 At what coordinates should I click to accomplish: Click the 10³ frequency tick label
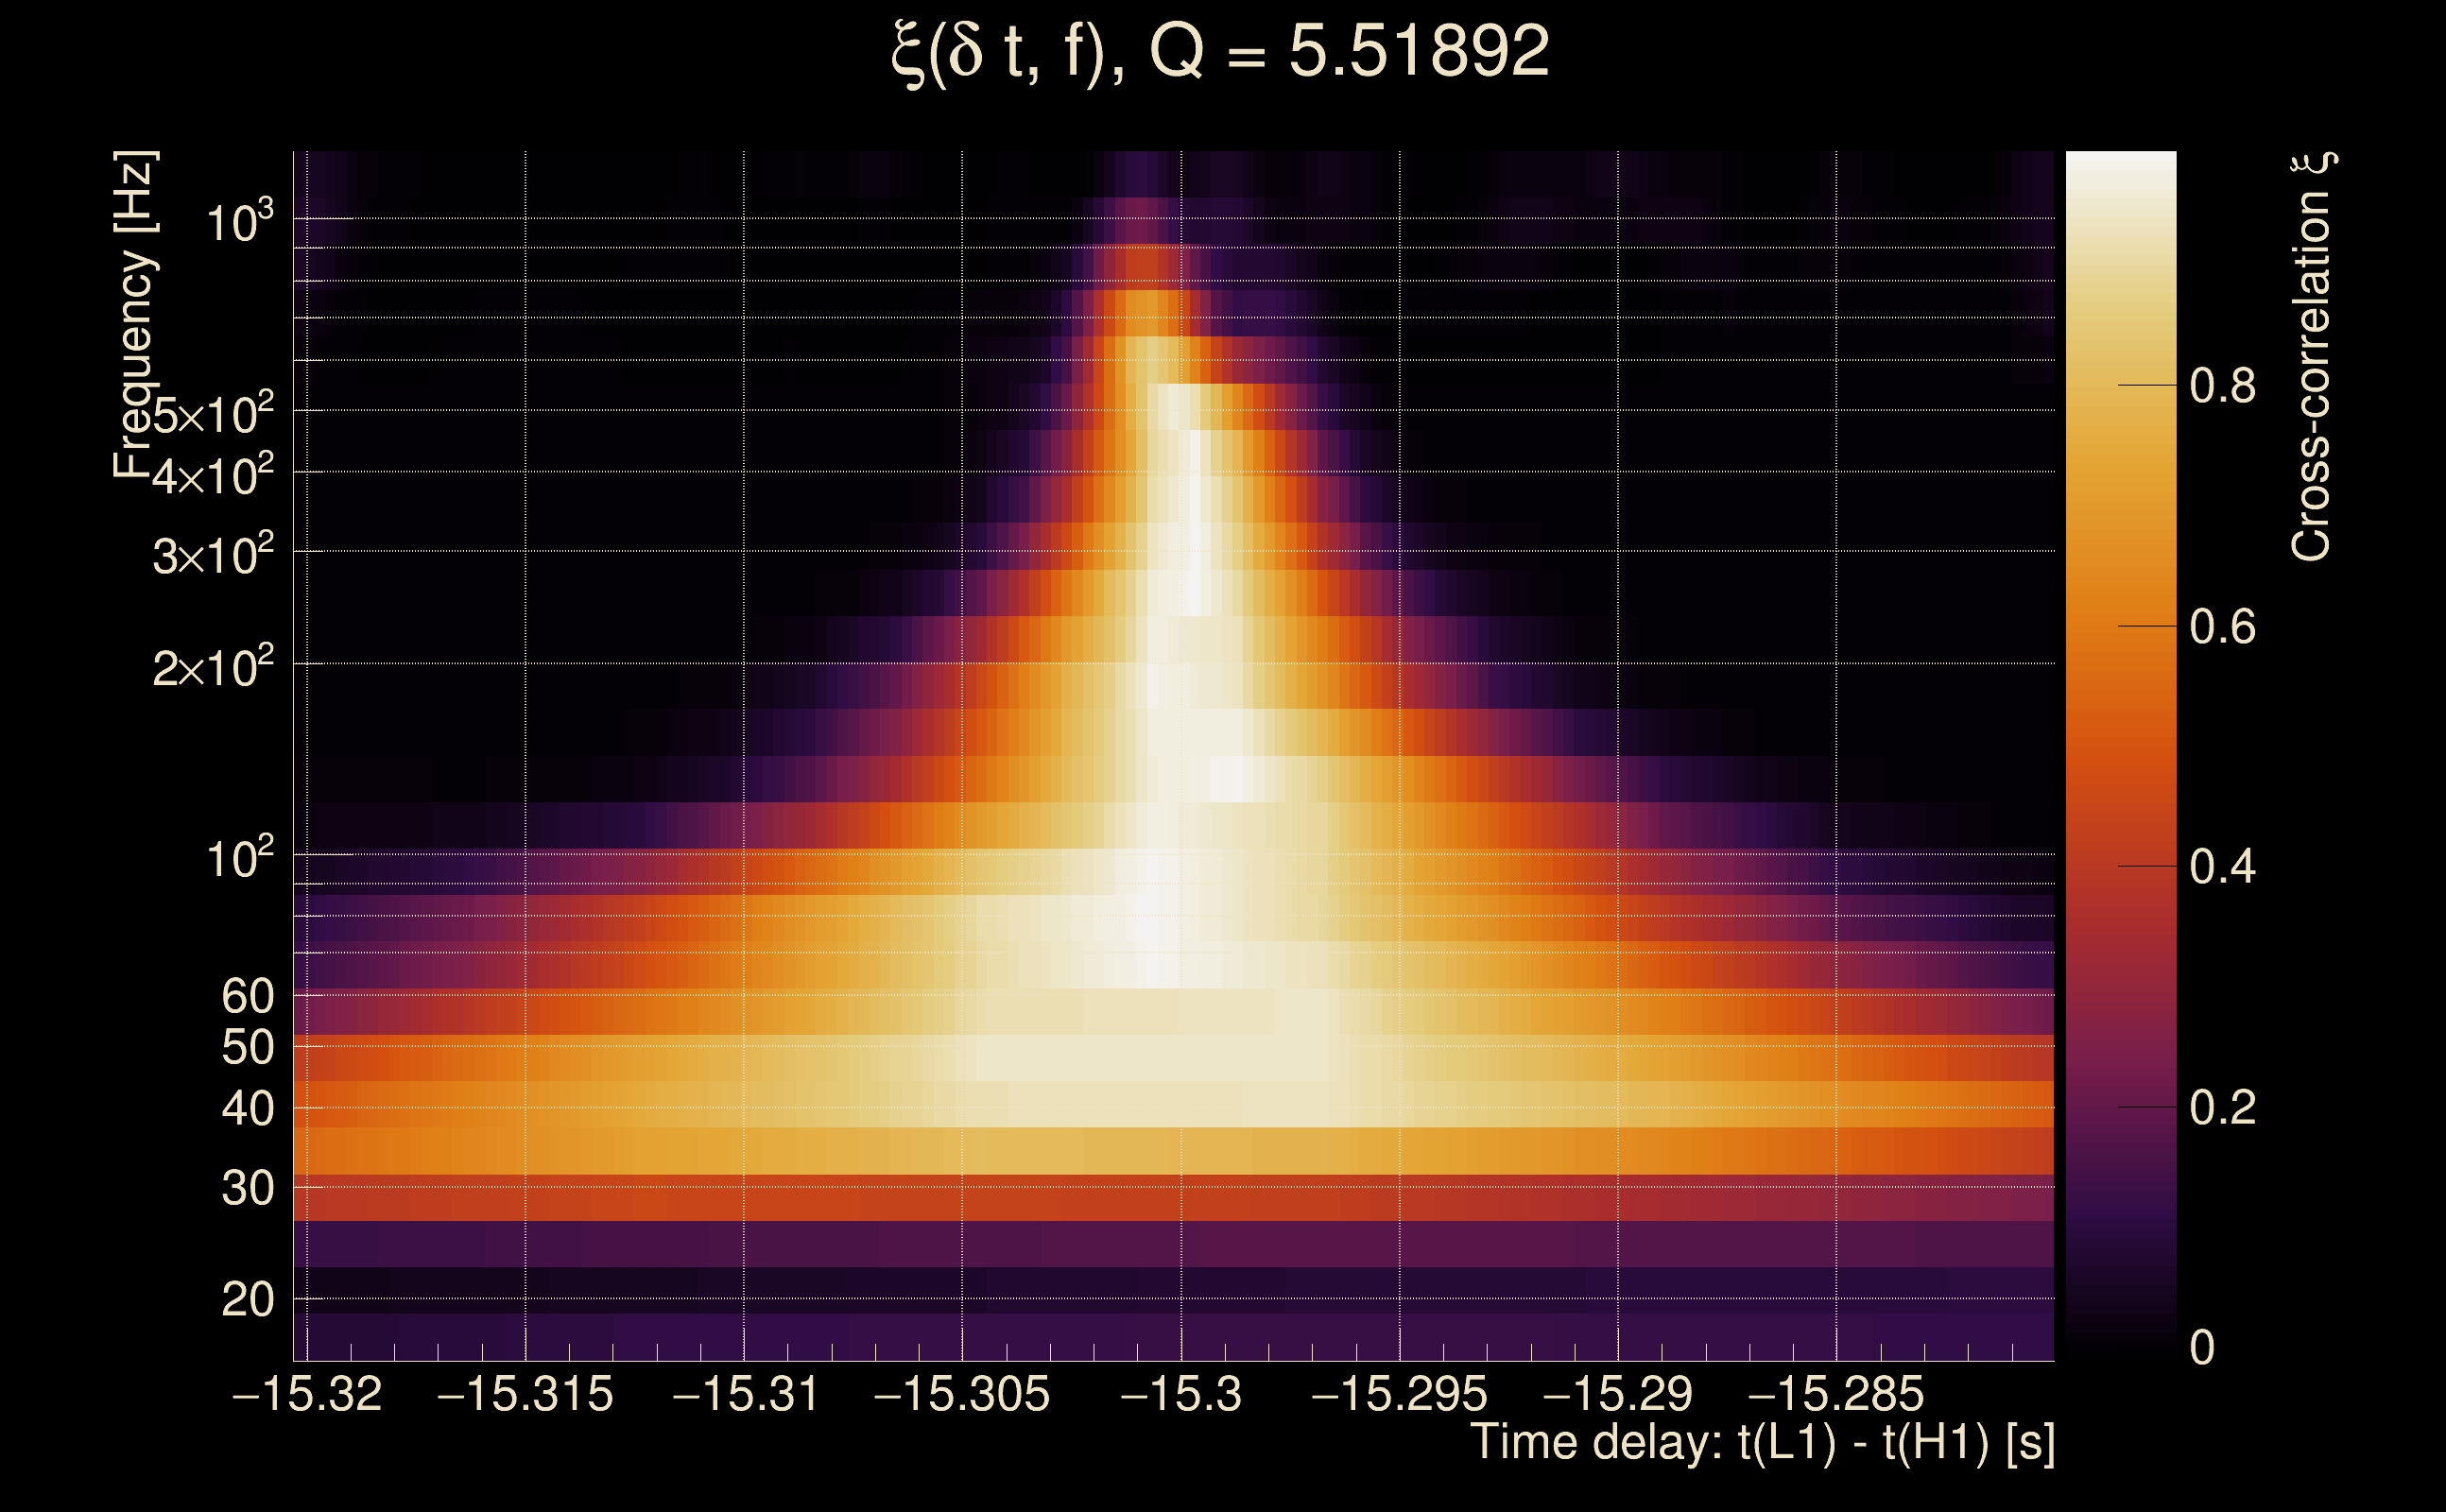[x=239, y=221]
